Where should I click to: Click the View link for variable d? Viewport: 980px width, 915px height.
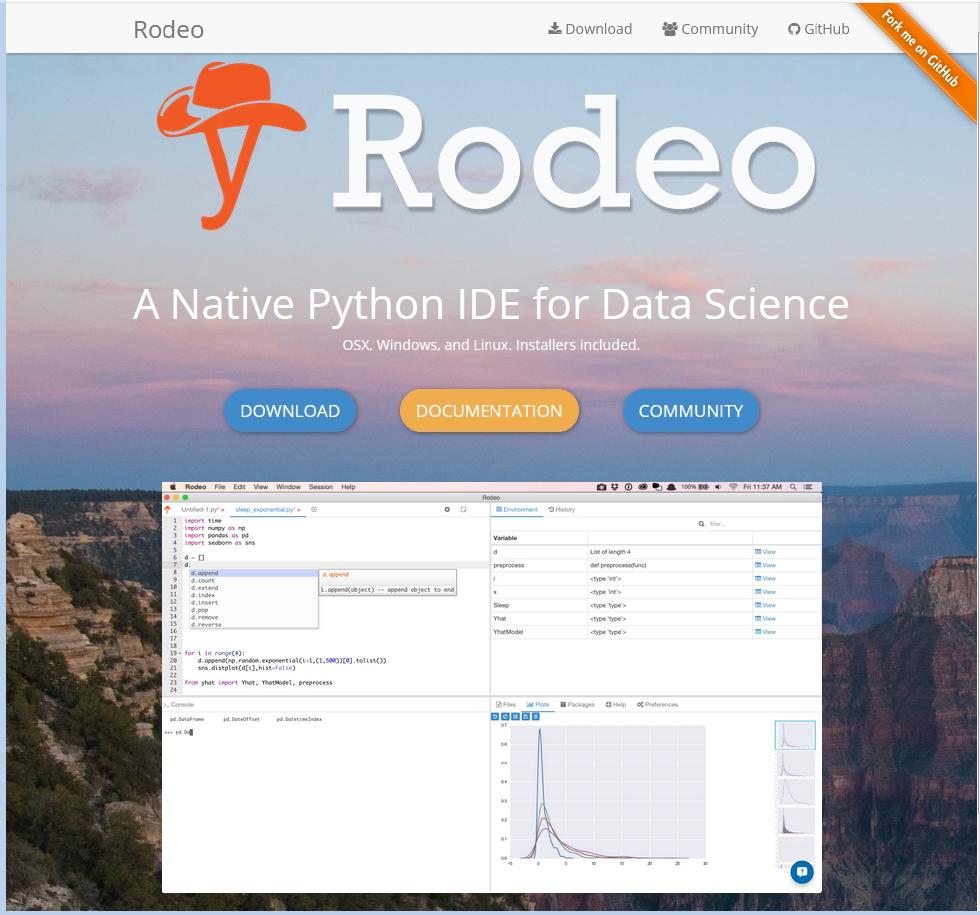pyautogui.click(x=766, y=552)
